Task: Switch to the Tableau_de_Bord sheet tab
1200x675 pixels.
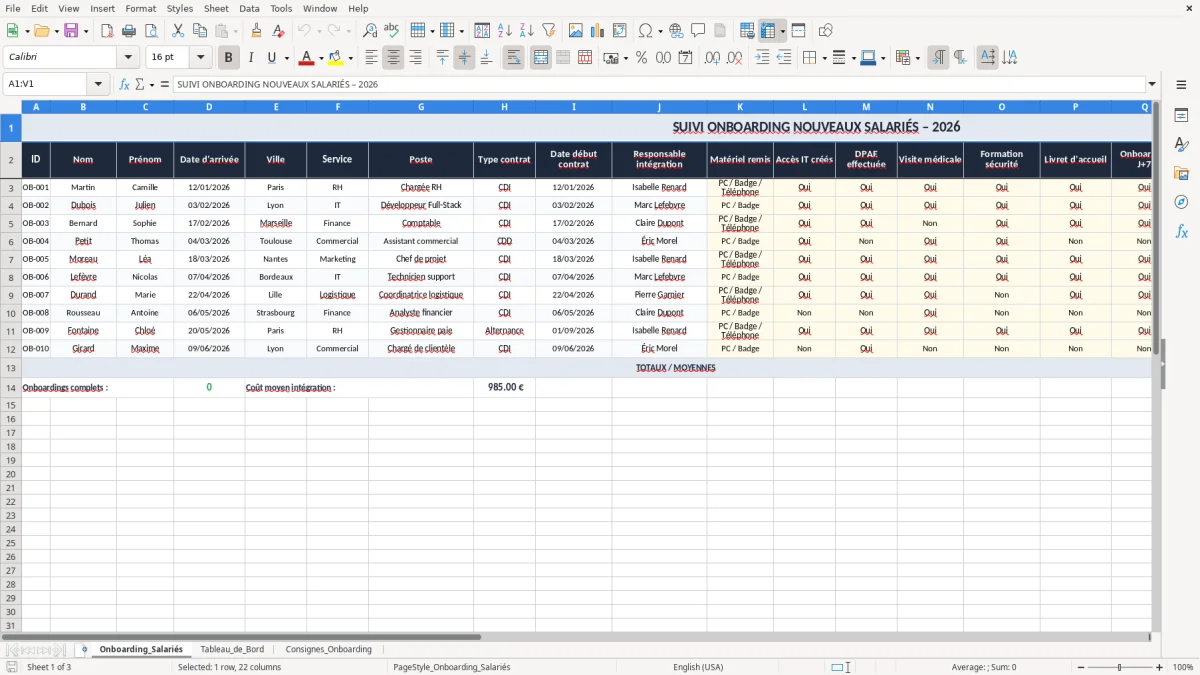Action: [232, 649]
